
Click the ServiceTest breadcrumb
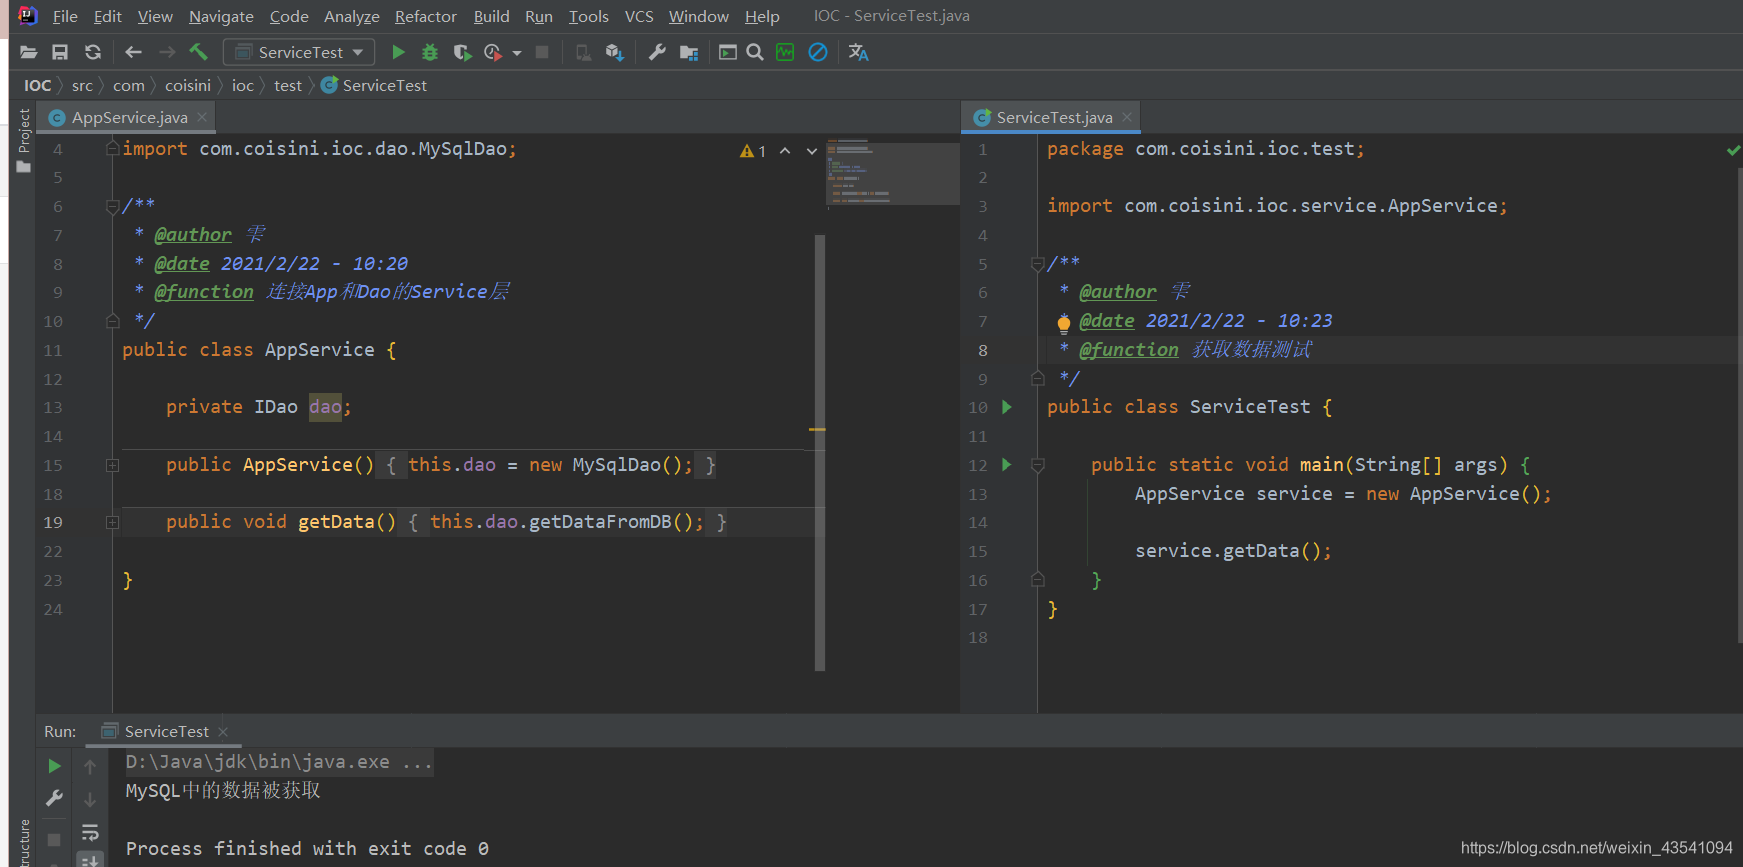coord(374,86)
